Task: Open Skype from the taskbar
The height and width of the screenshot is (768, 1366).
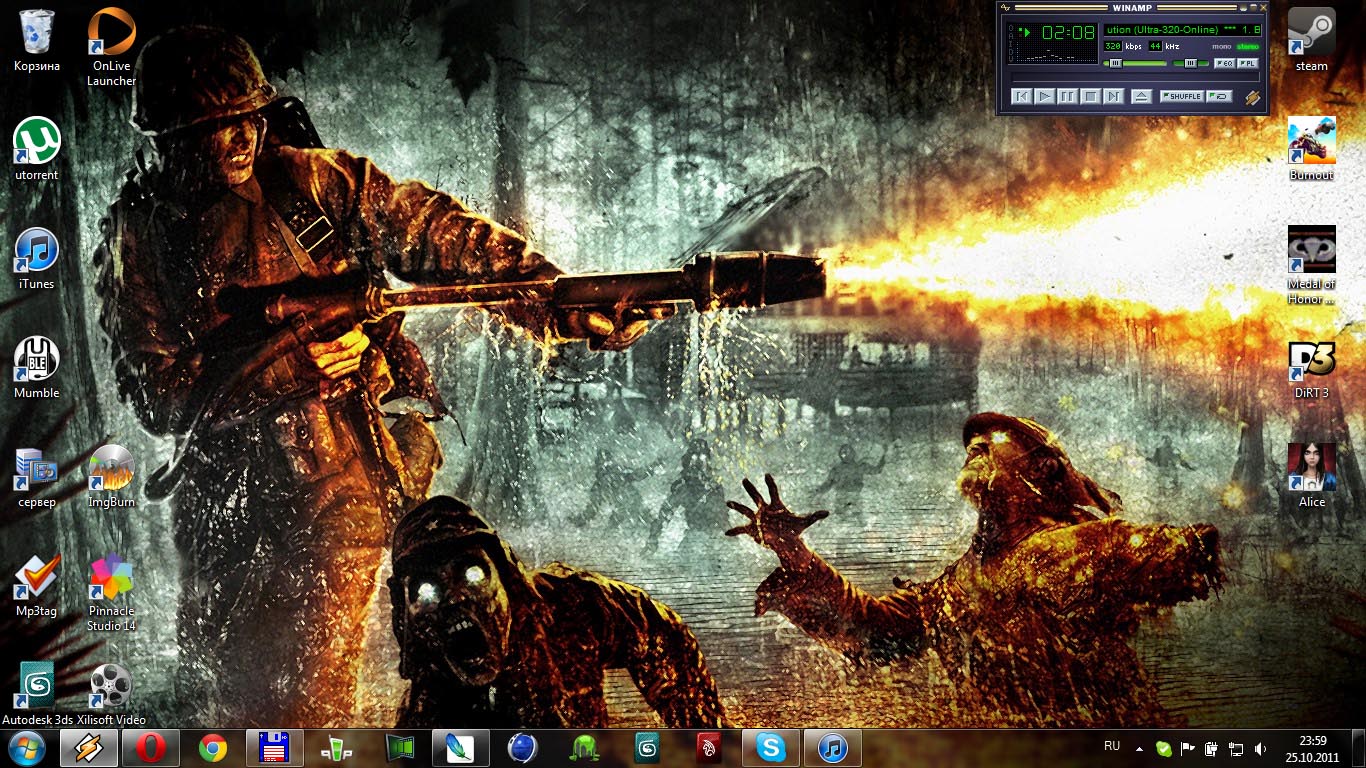Action: click(771, 748)
